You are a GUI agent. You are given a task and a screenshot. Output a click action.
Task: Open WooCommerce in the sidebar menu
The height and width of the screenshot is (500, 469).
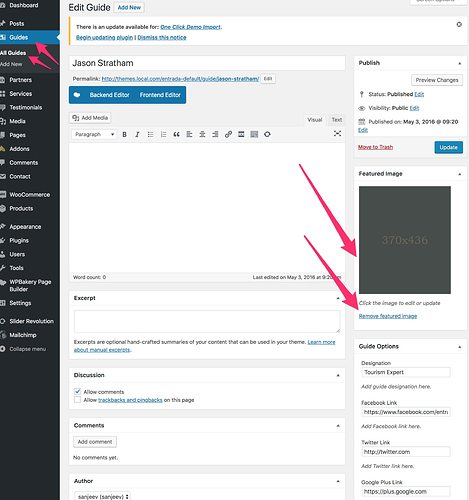30,195
